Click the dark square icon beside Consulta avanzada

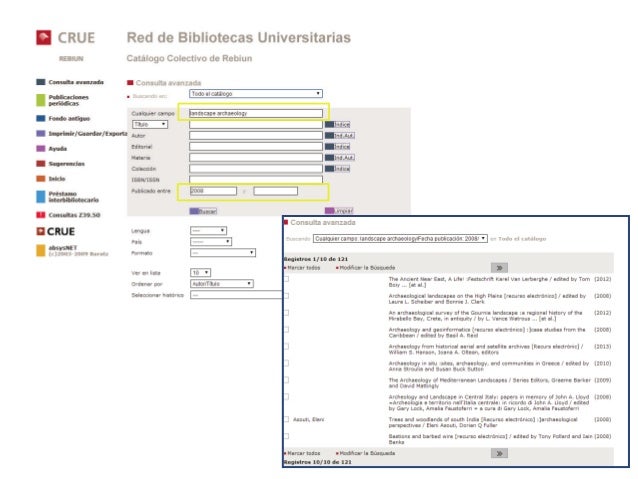point(40,82)
